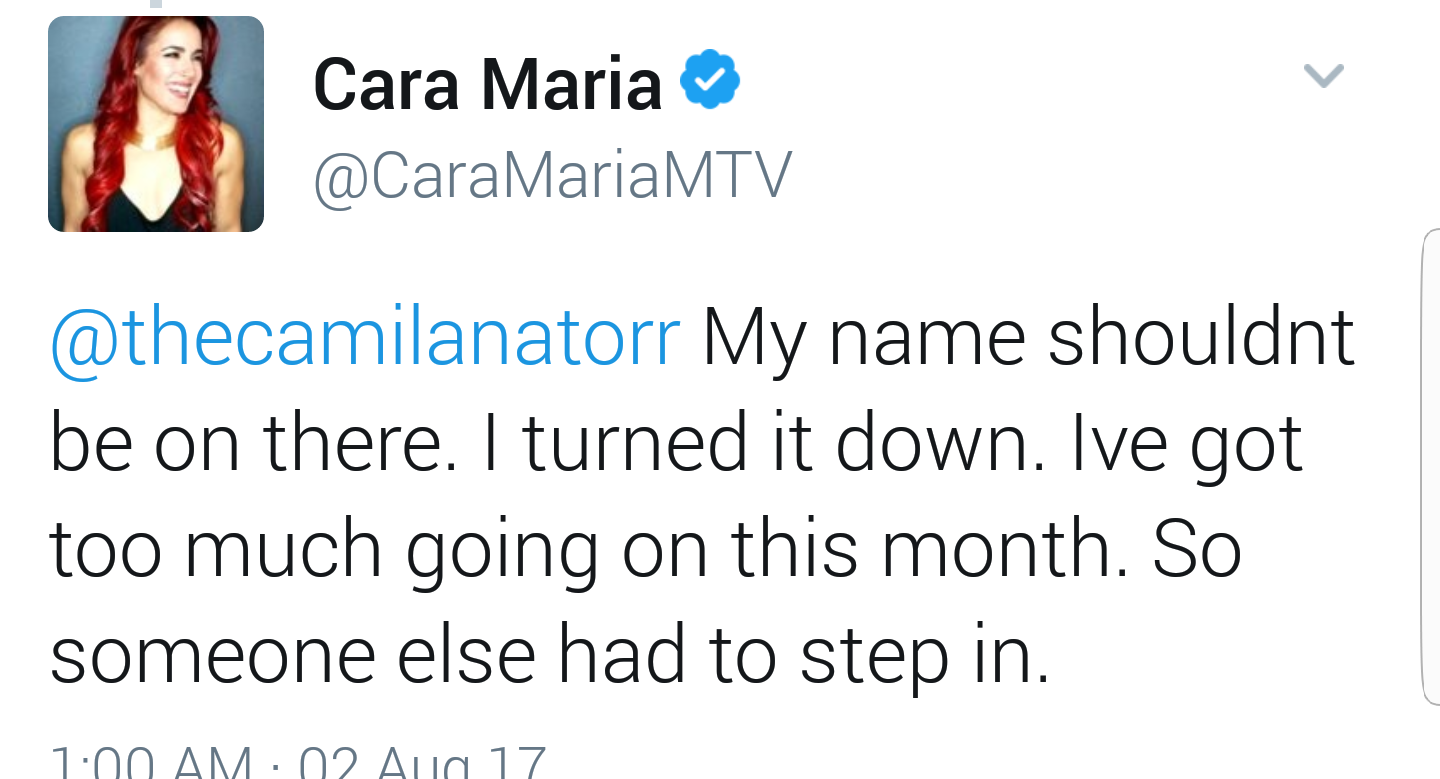Tap the blue verified badge

pyautogui.click(x=710, y=79)
